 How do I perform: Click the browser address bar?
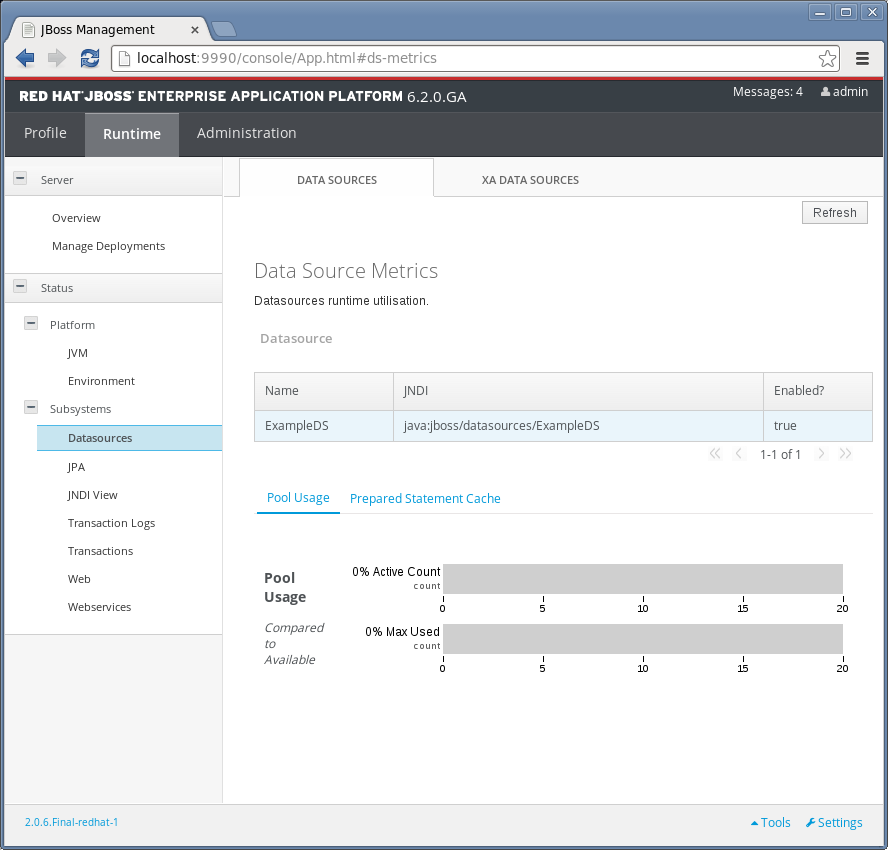point(470,58)
